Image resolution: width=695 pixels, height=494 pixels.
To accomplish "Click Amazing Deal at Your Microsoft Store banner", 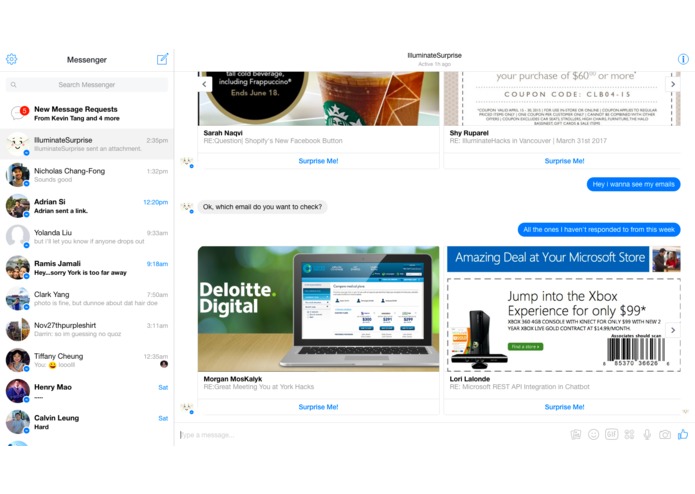I will point(548,259).
